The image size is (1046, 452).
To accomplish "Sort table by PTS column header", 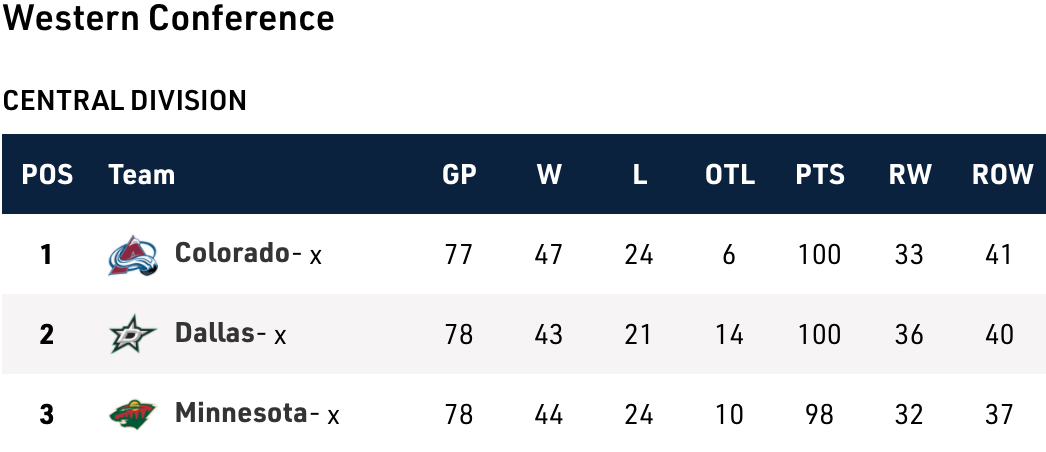I will coord(820,175).
